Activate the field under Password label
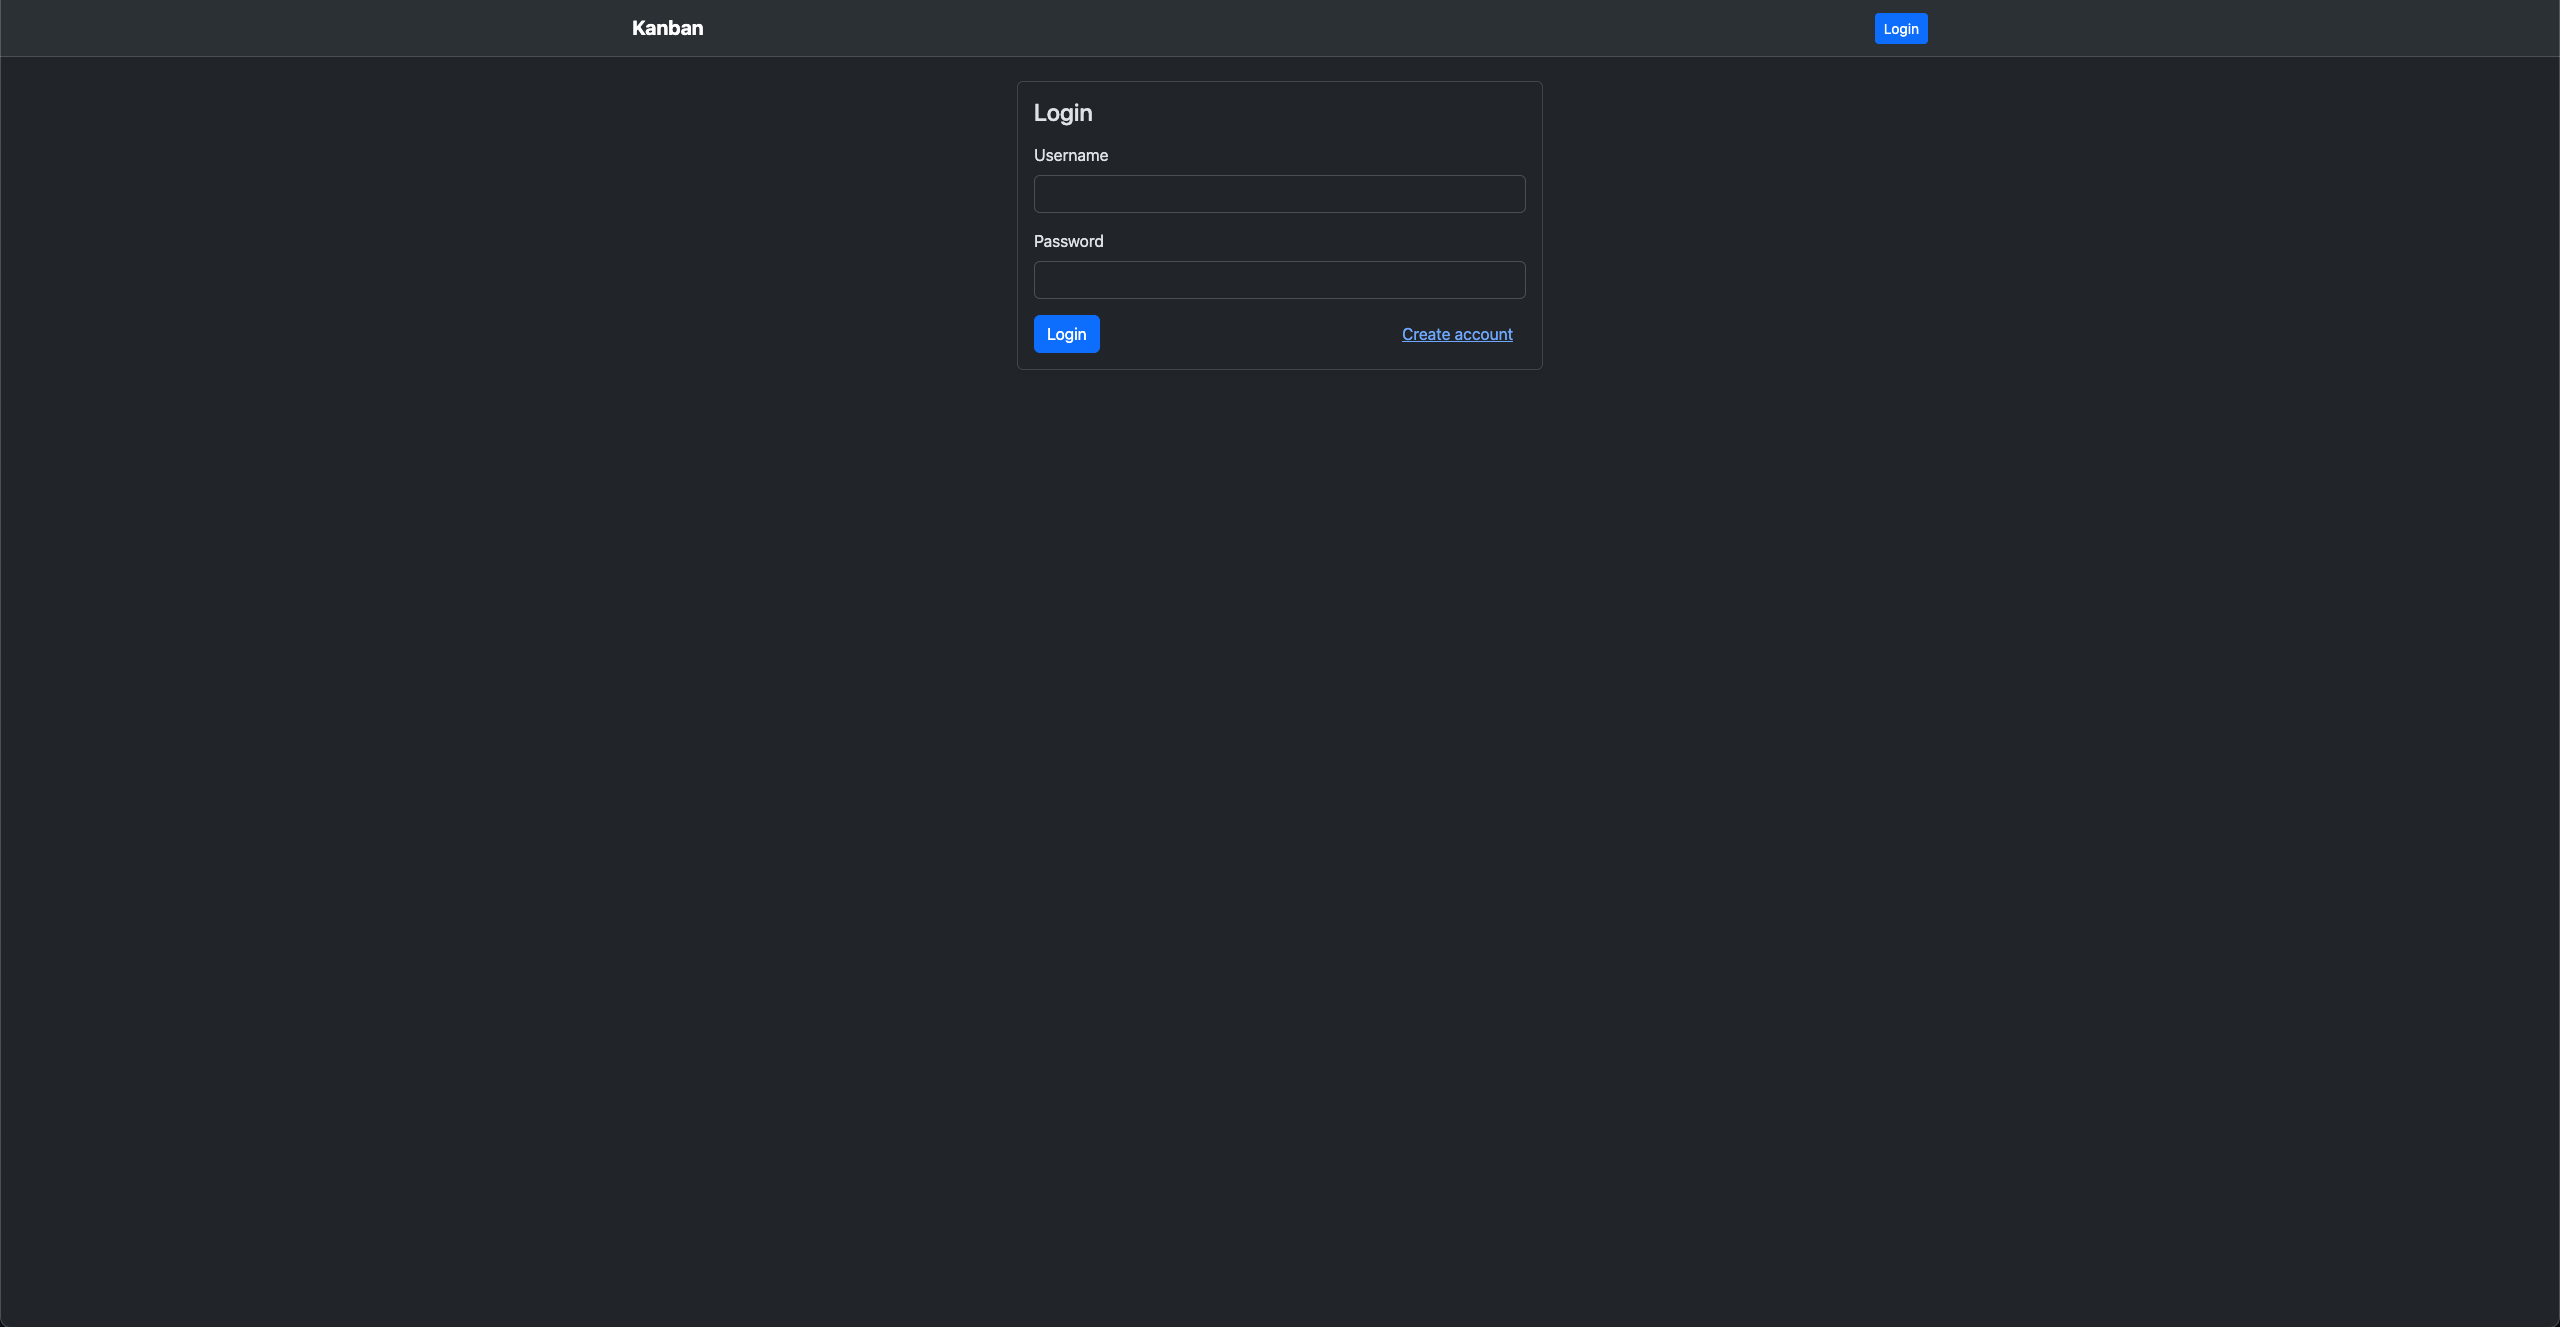This screenshot has width=2560, height=1327. click(1279, 280)
